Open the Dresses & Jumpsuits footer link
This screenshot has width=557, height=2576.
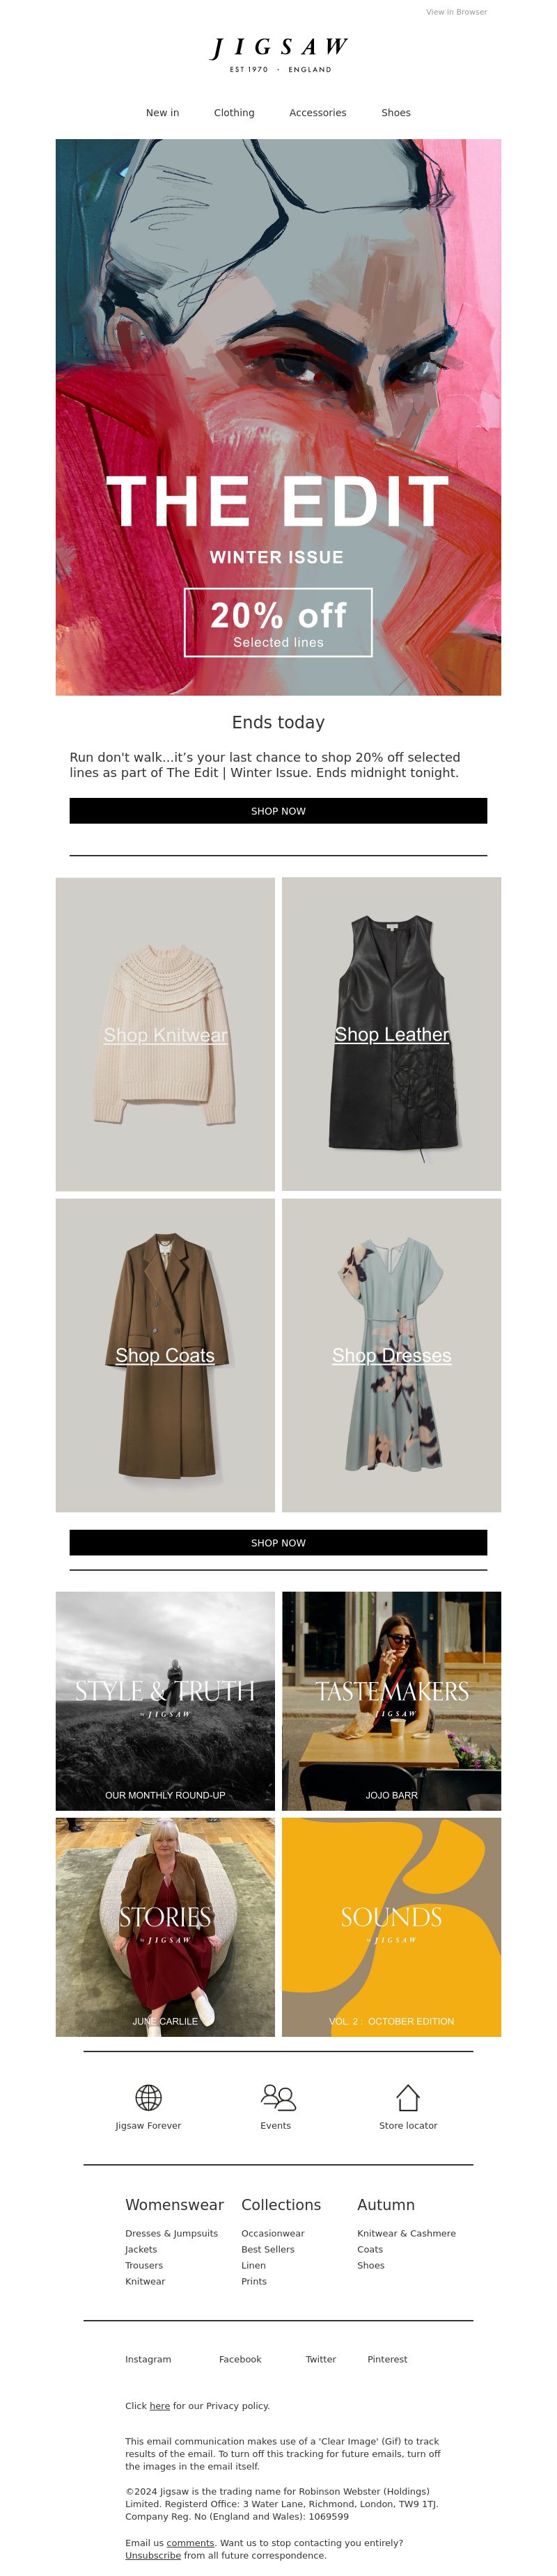(171, 2233)
